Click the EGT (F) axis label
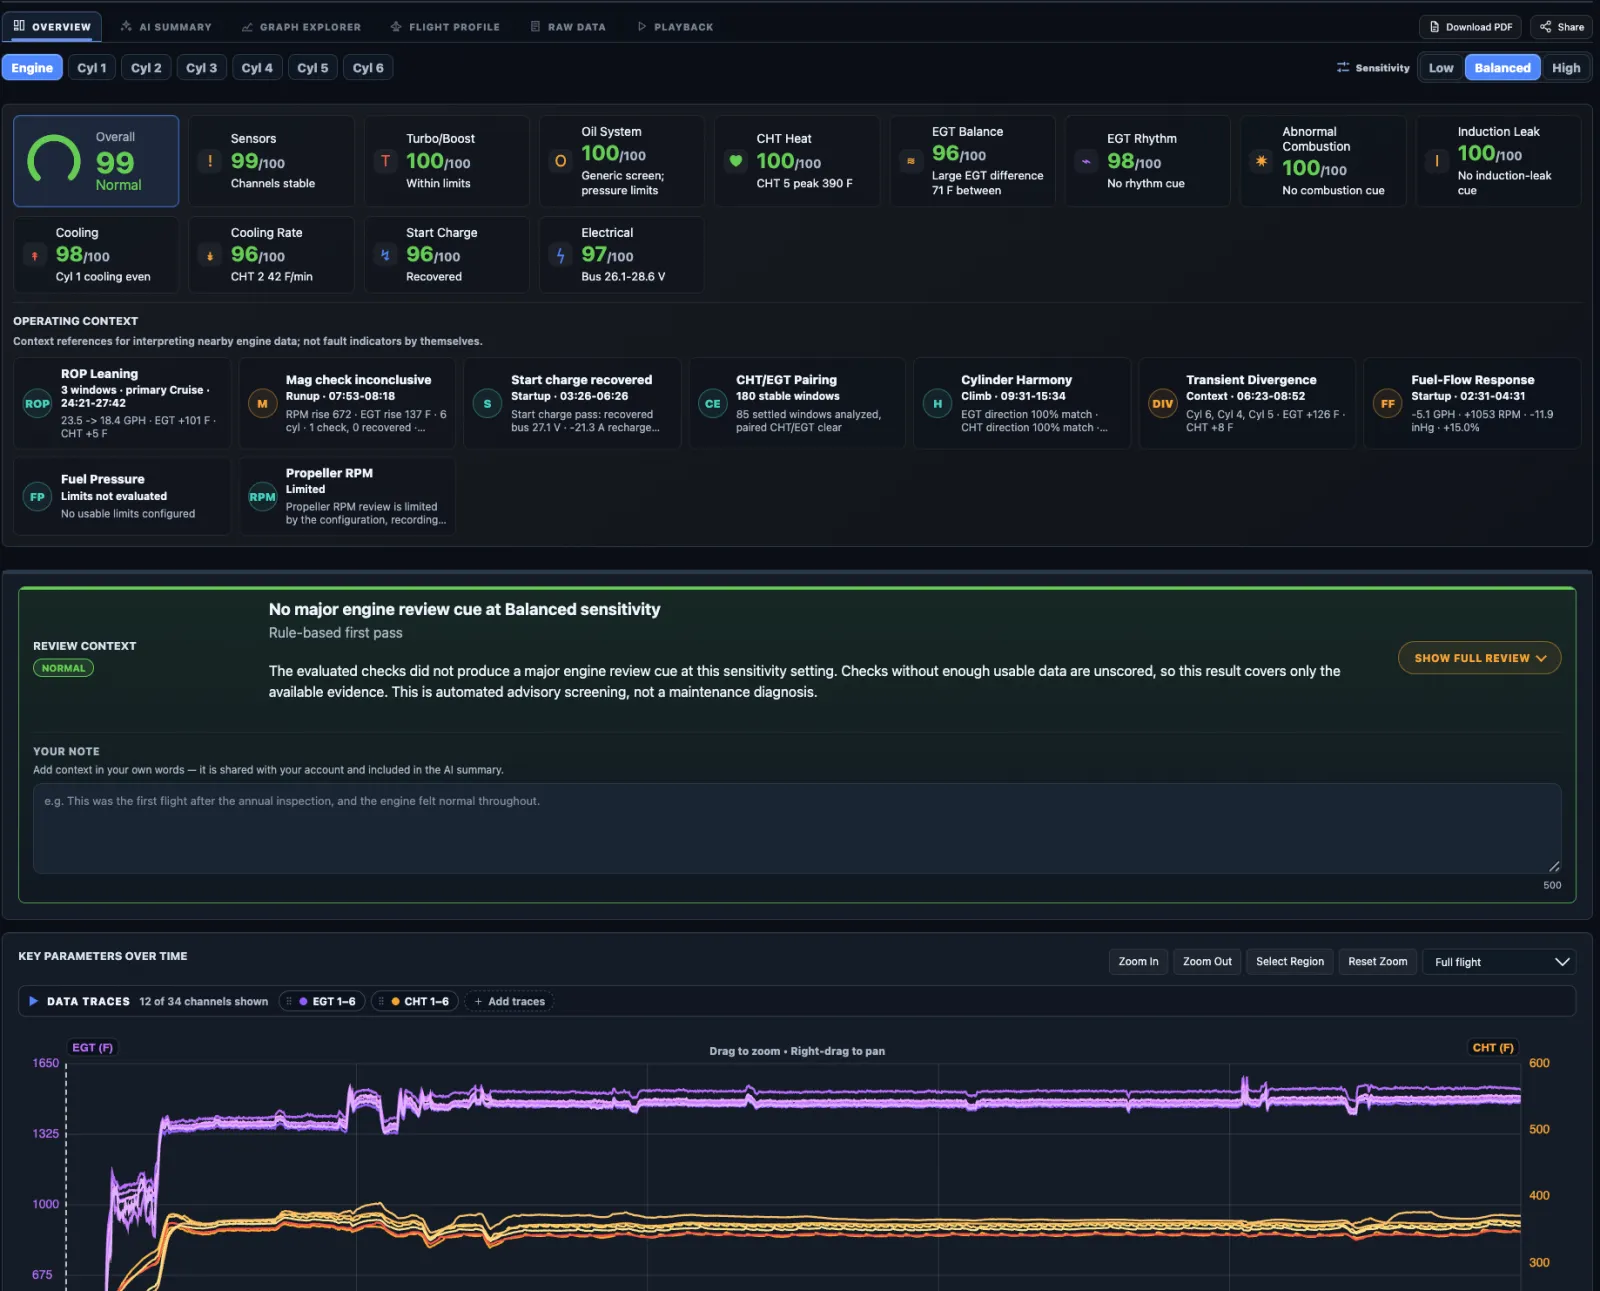Viewport: 1600px width, 1291px height. [92, 1048]
